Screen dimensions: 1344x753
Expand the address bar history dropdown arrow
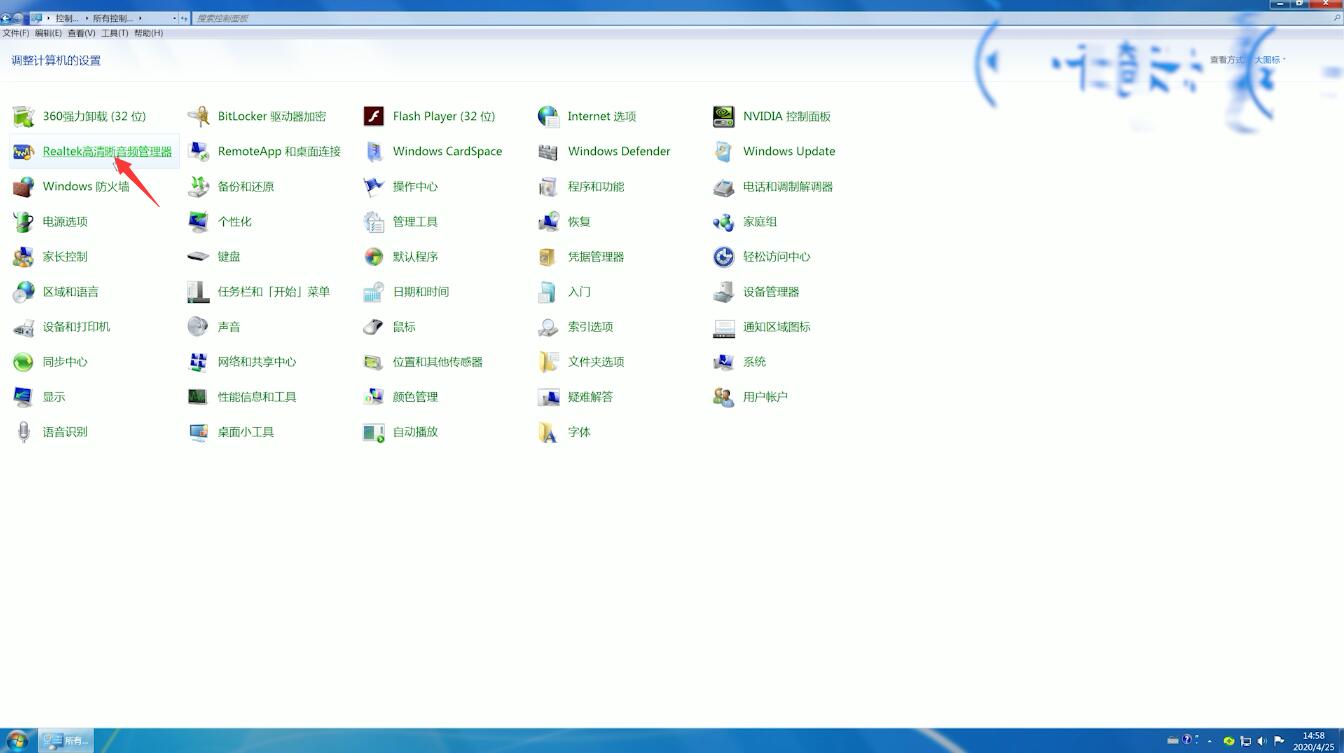(175, 18)
